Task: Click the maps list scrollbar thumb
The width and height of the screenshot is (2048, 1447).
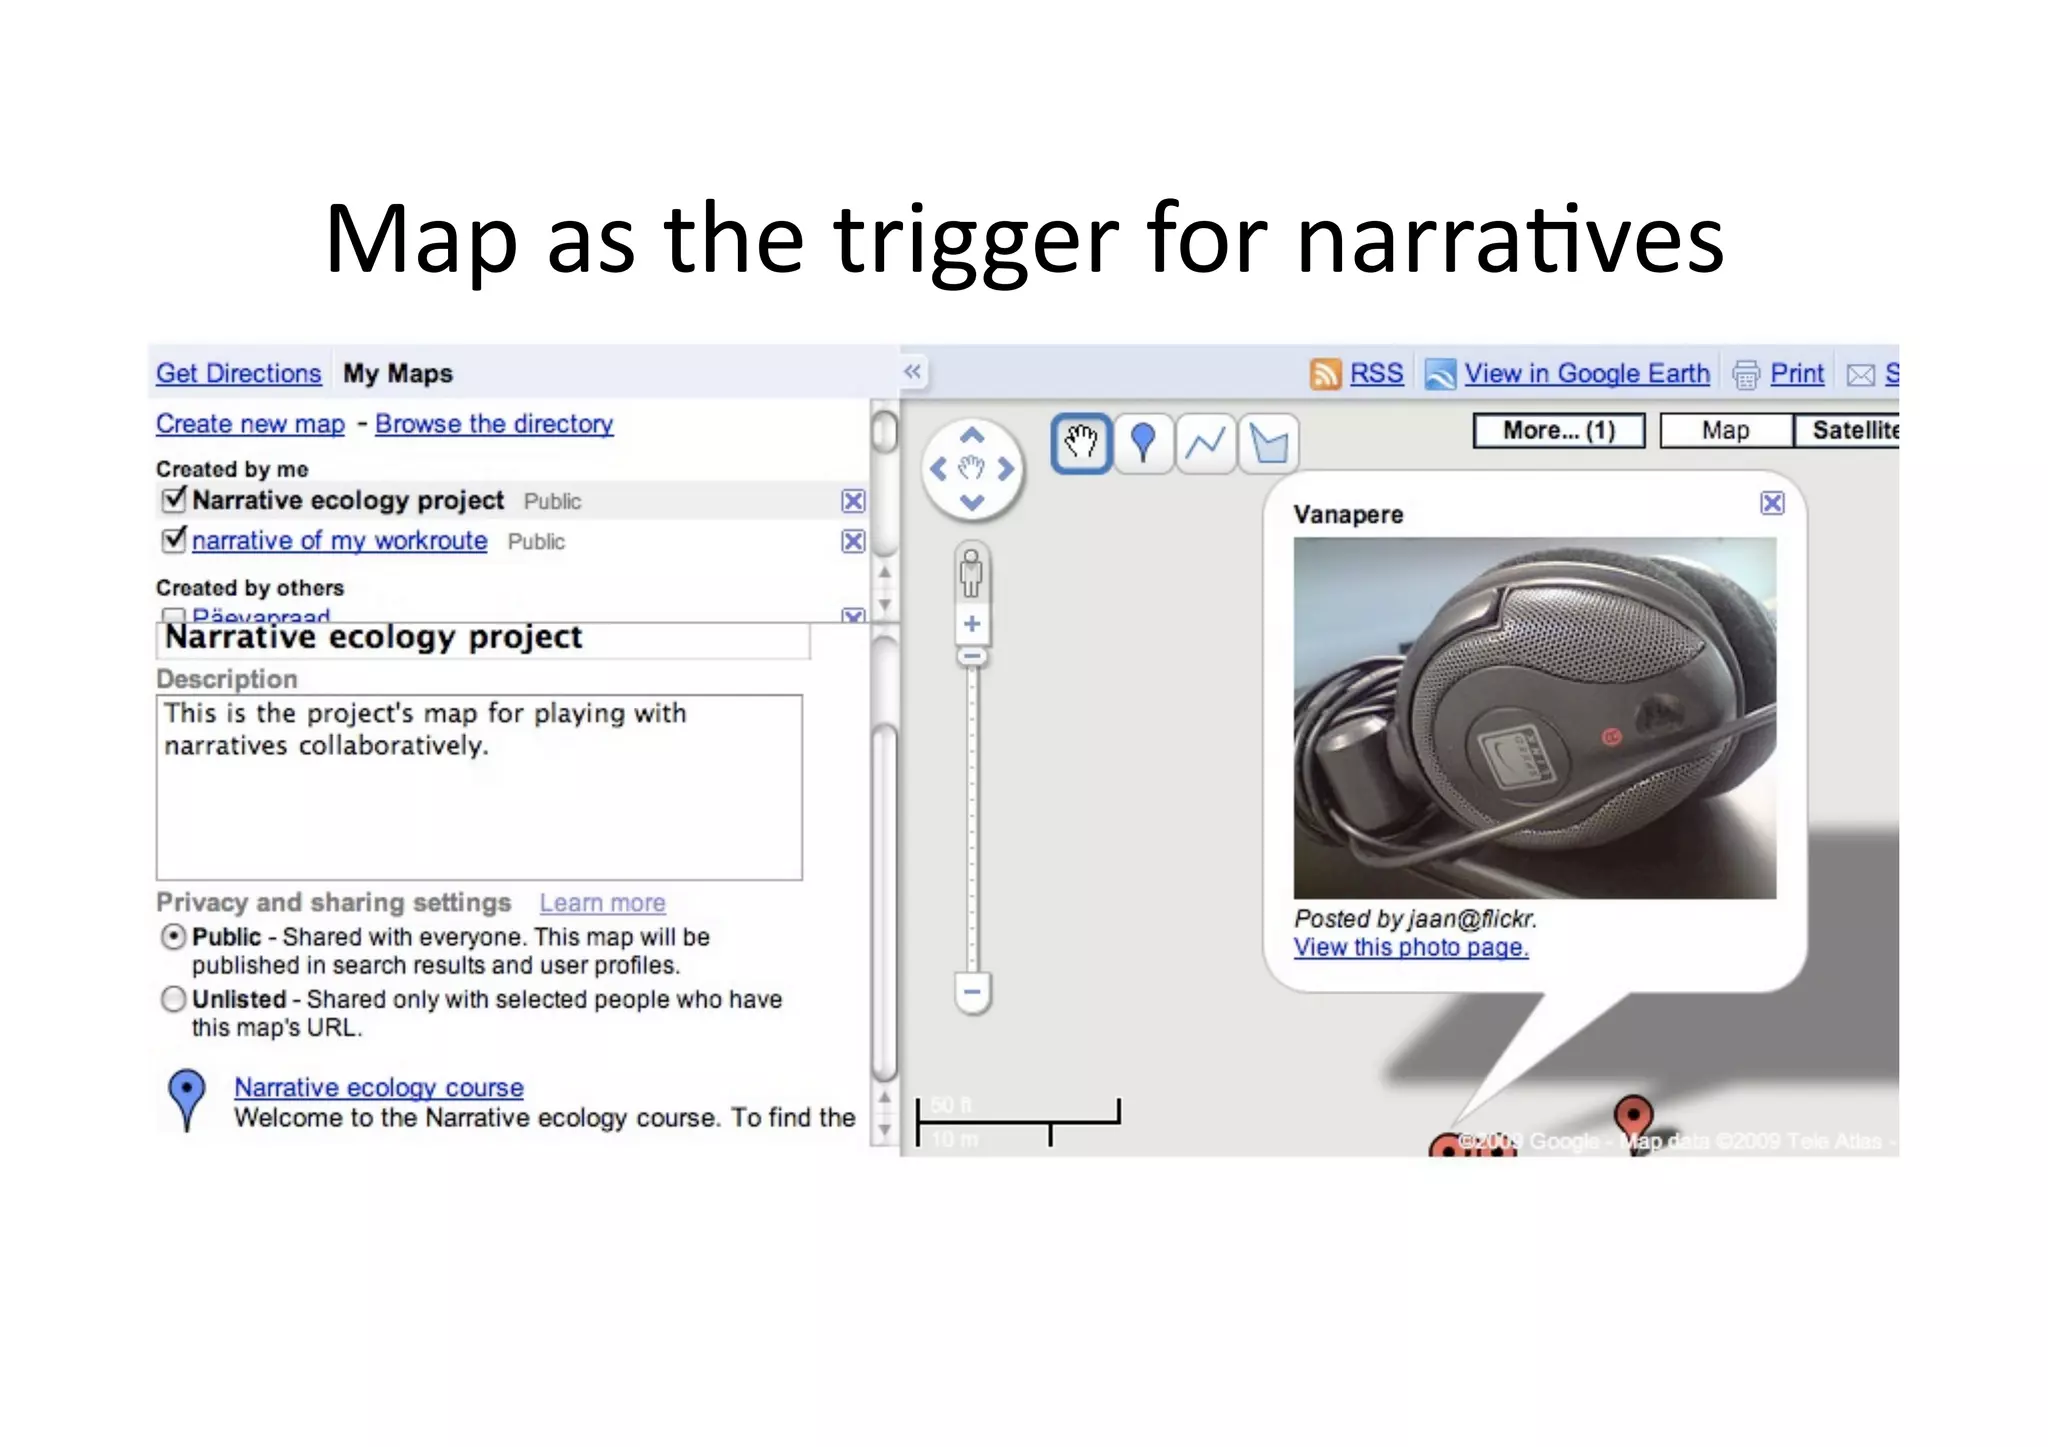Action: (883, 432)
